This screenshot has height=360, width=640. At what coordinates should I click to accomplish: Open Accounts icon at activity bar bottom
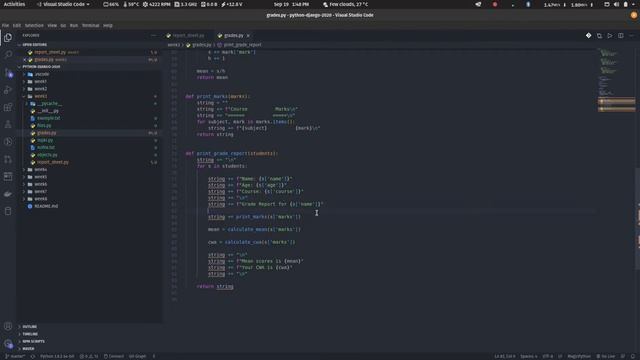8,326
